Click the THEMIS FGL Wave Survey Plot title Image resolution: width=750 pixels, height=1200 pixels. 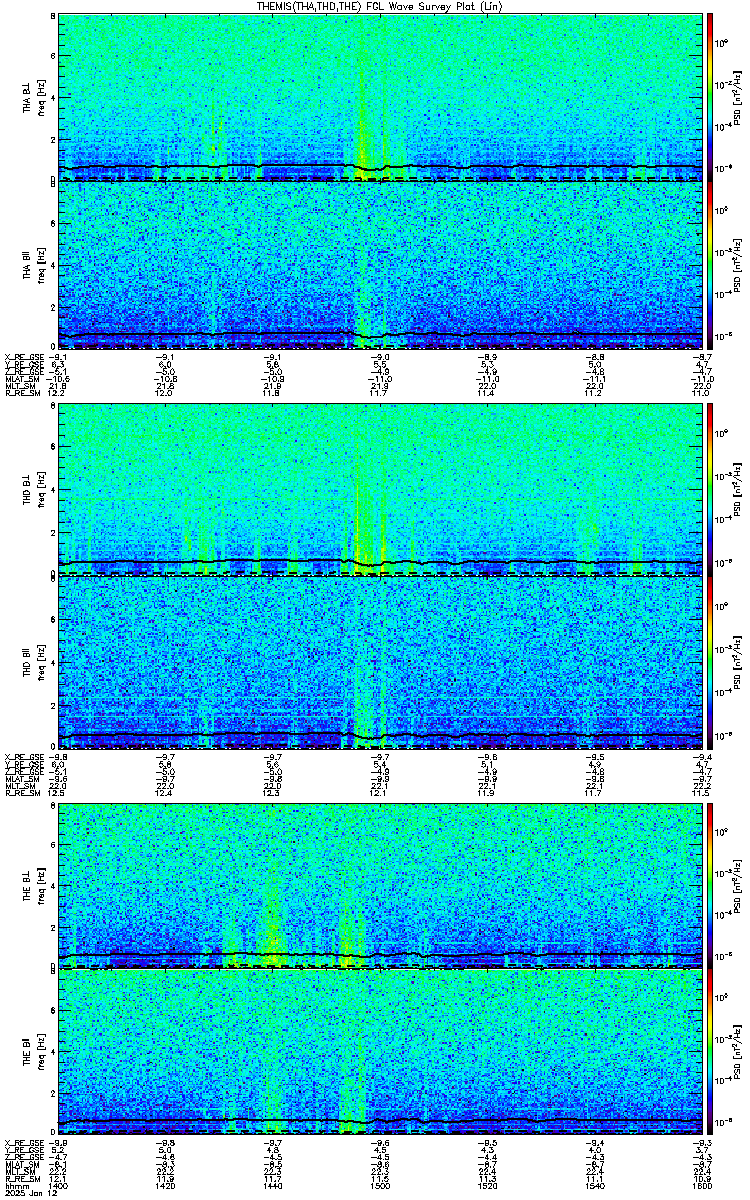coord(379,6)
